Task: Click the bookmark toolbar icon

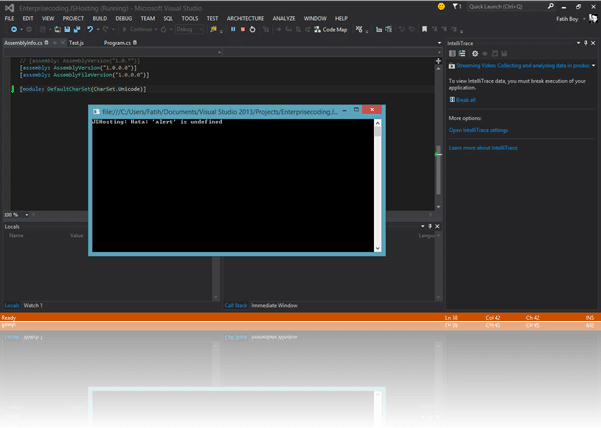Action: (424, 30)
